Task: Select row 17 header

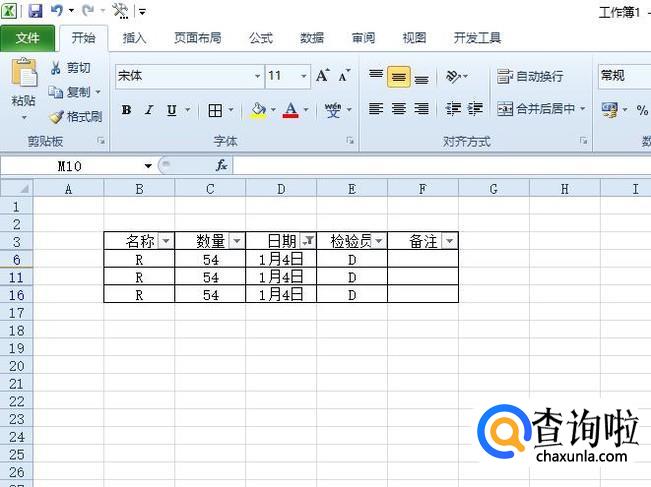Action: click(x=17, y=313)
